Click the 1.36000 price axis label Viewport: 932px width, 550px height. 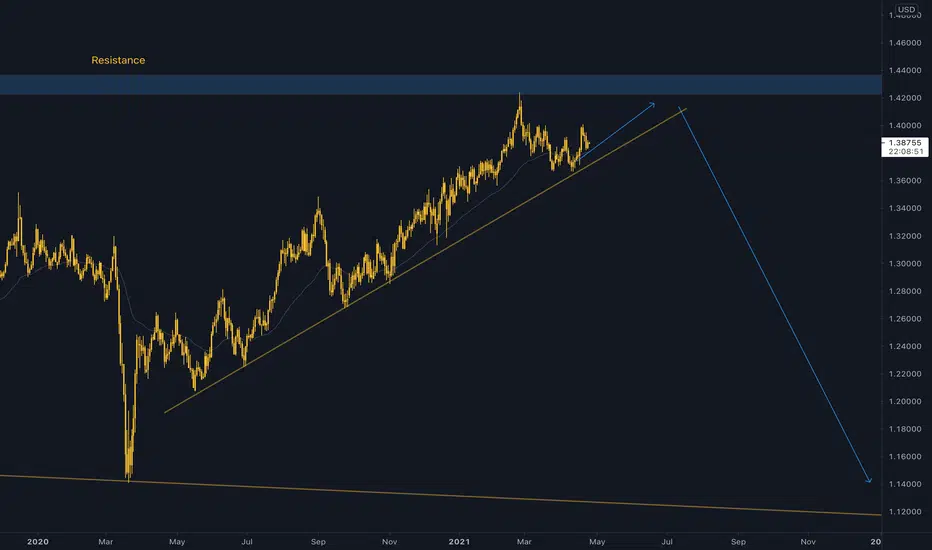pyautogui.click(x=905, y=181)
